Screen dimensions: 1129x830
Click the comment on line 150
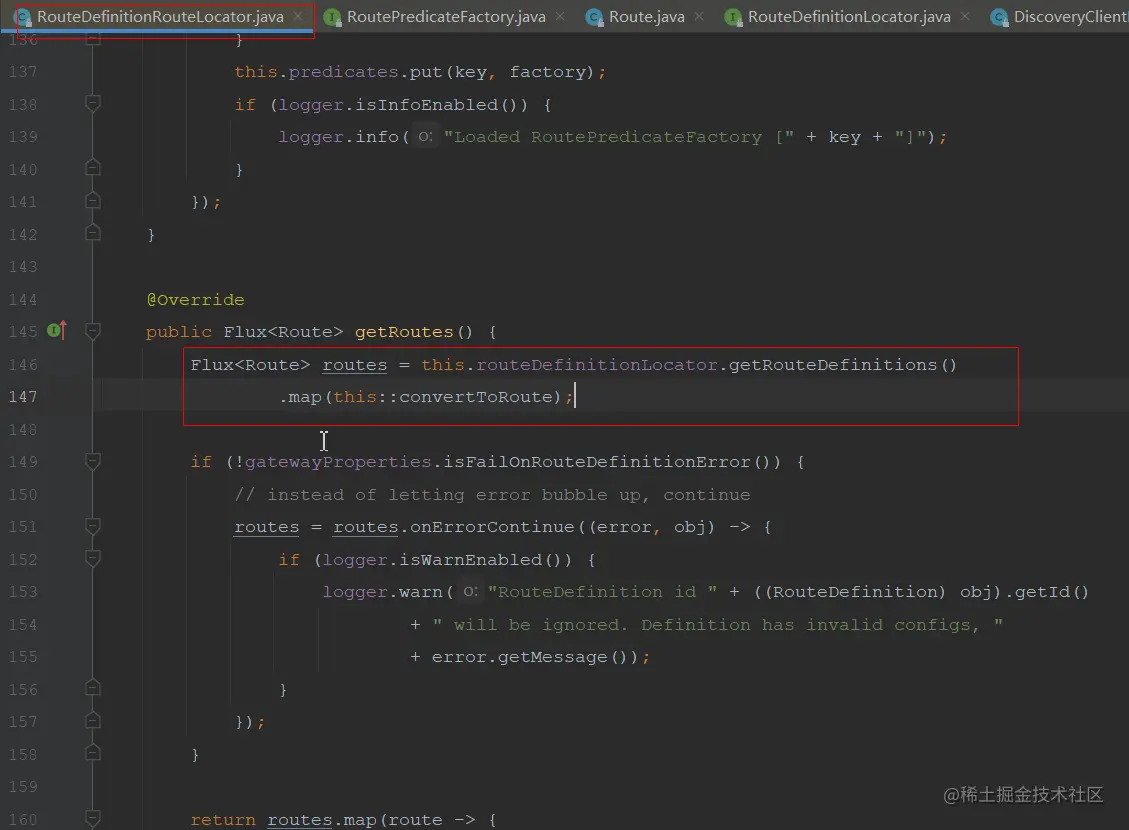tap(492, 495)
